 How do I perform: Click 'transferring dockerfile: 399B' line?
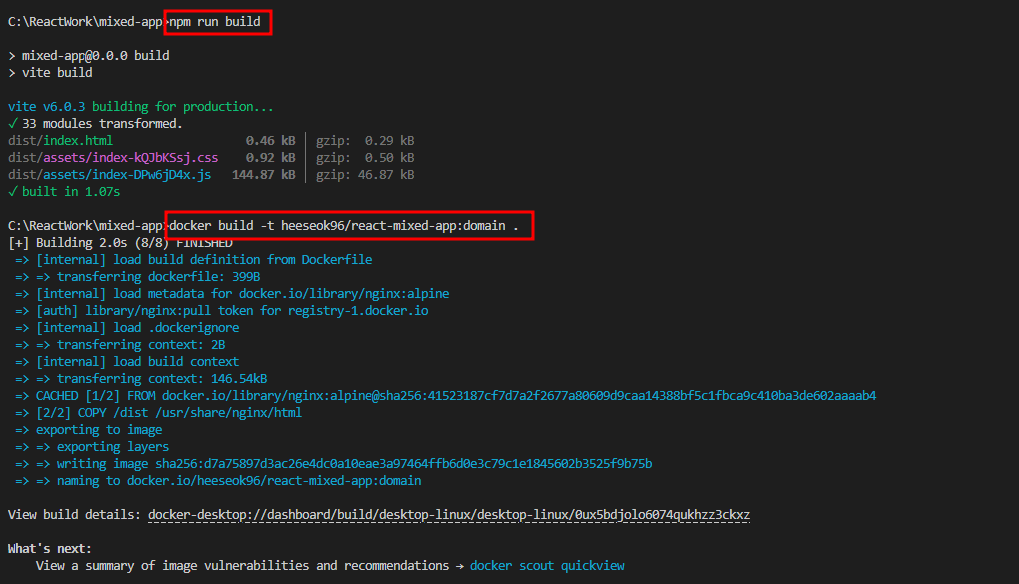tap(138, 276)
